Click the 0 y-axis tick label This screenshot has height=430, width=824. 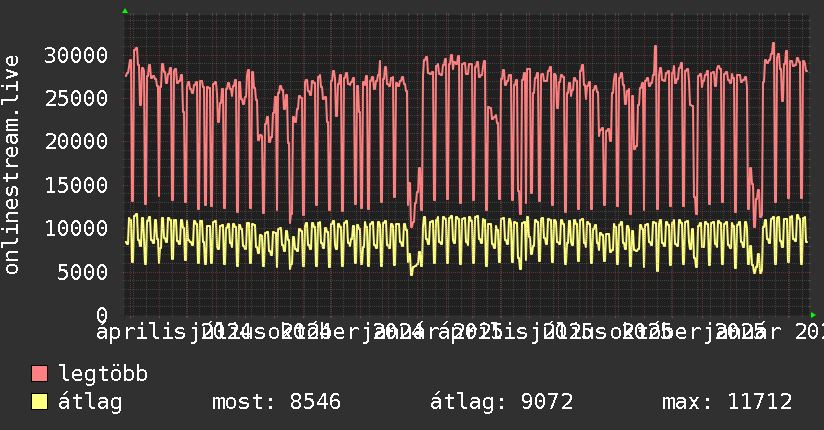pos(103,315)
